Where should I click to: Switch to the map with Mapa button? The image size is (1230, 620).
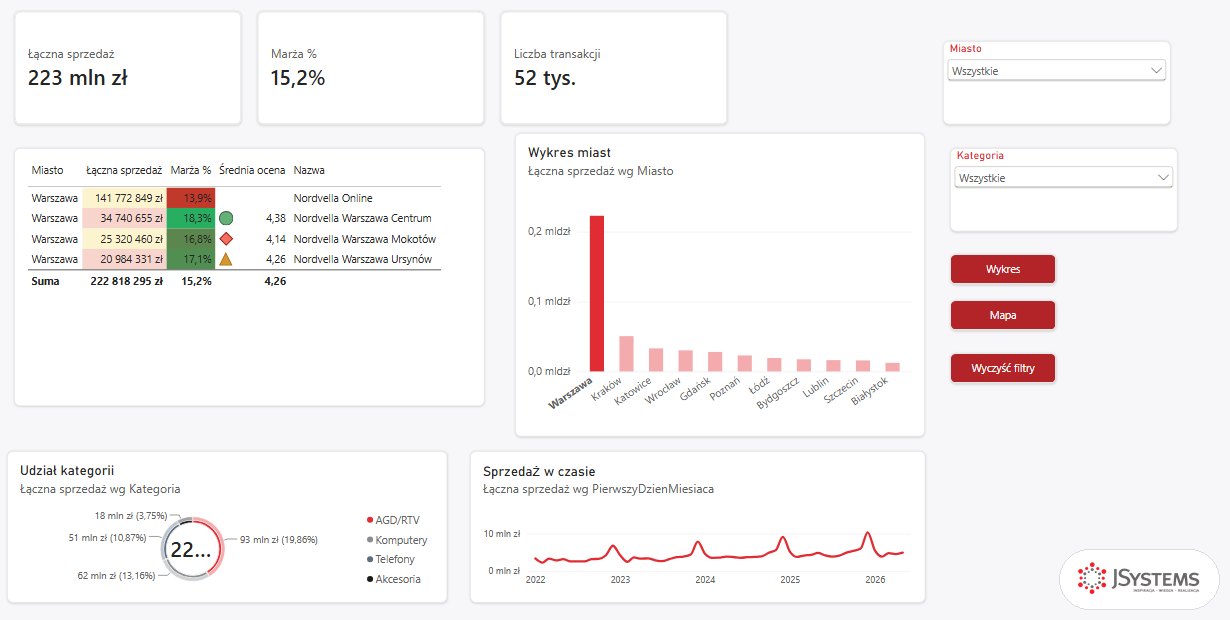coord(1003,315)
